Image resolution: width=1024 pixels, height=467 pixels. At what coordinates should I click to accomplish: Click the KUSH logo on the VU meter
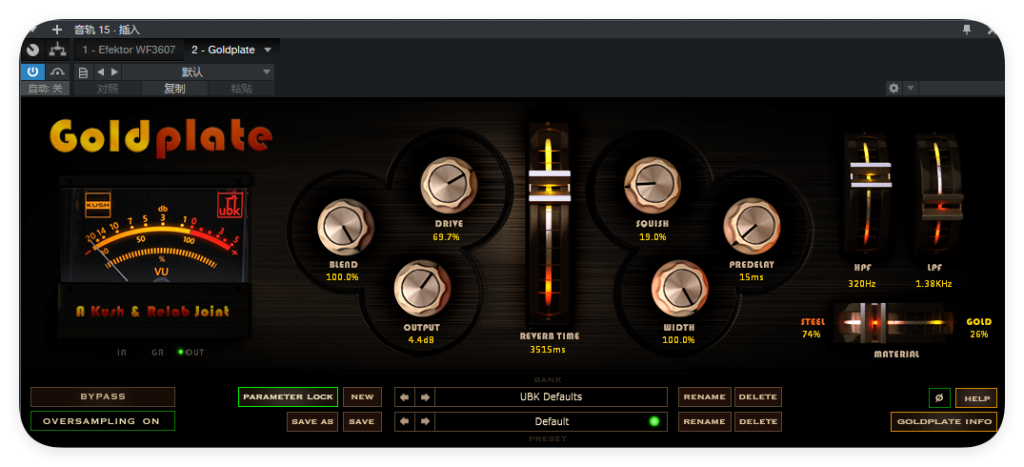click(x=98, y=204)
